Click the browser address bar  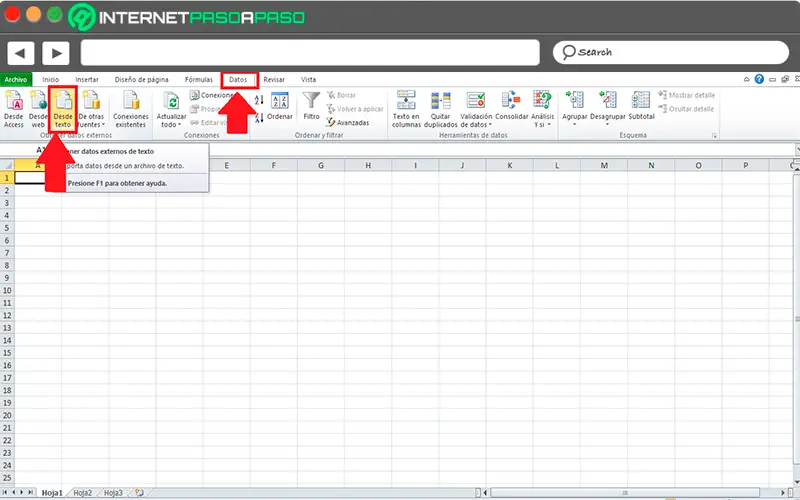(x=310, y=53)
